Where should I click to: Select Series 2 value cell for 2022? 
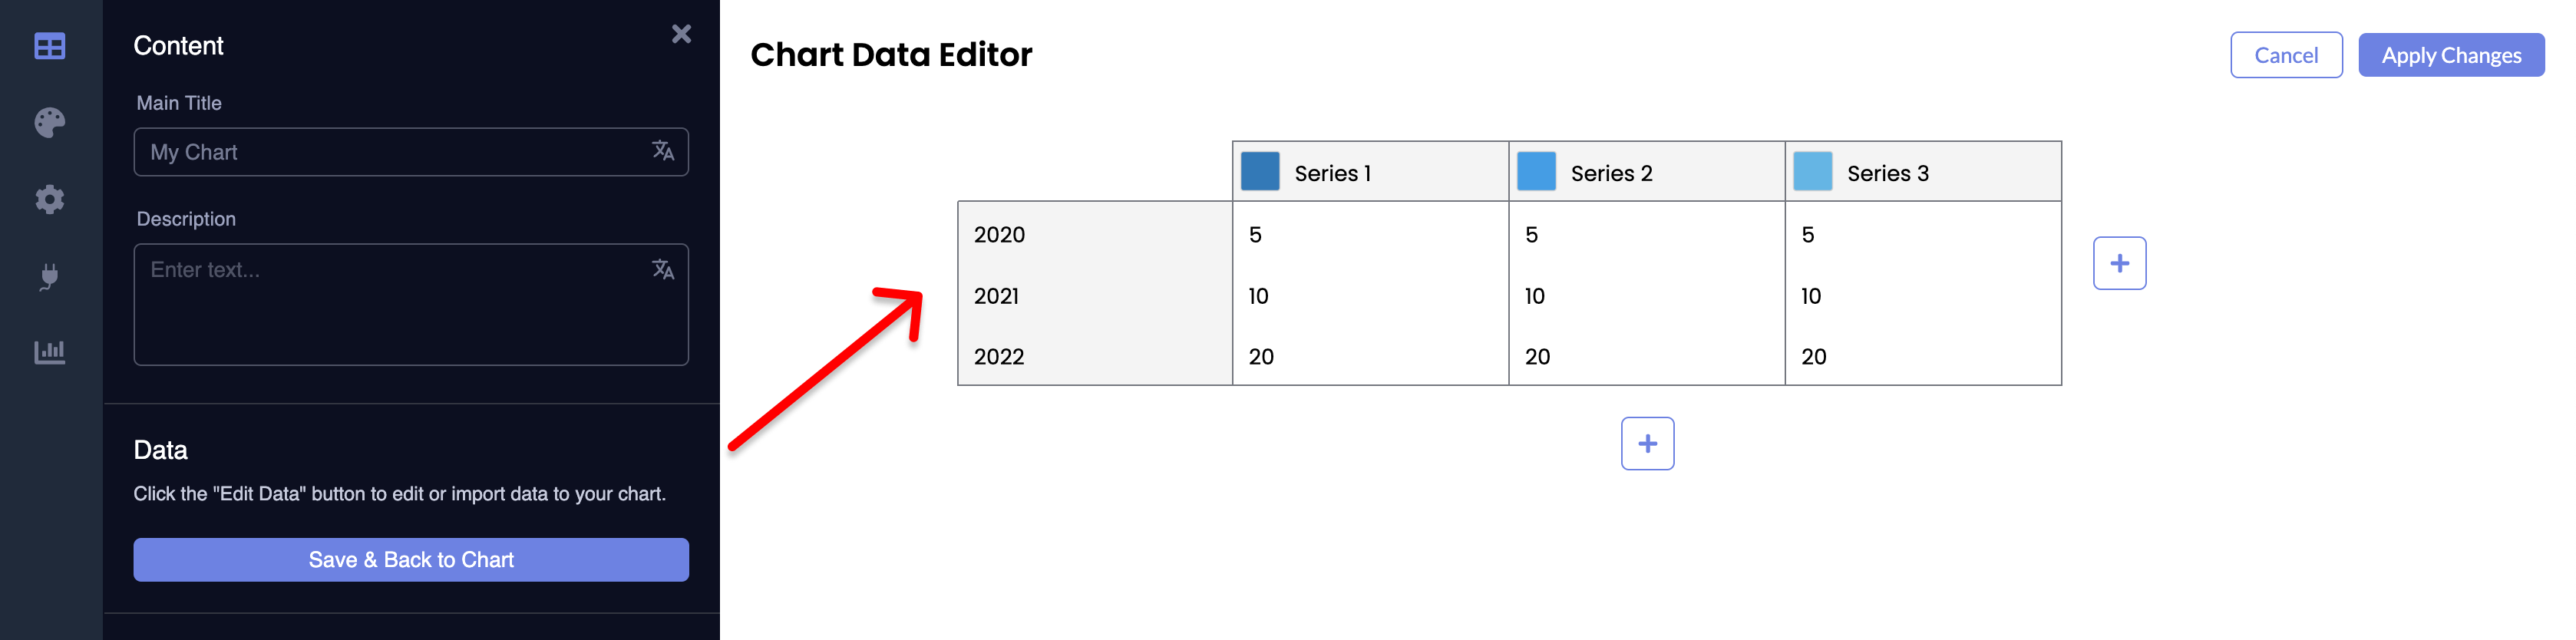point(1645,357)
